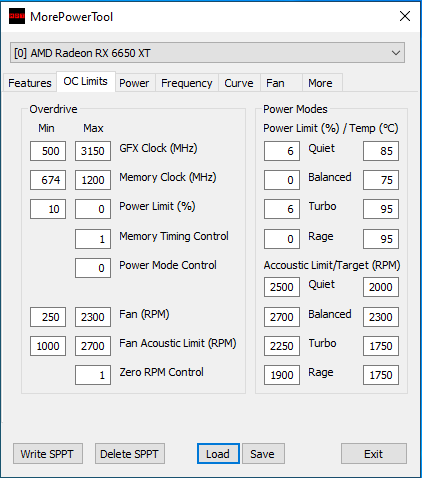Edit the Rage acoustic limit RPM field

[282, 375]
